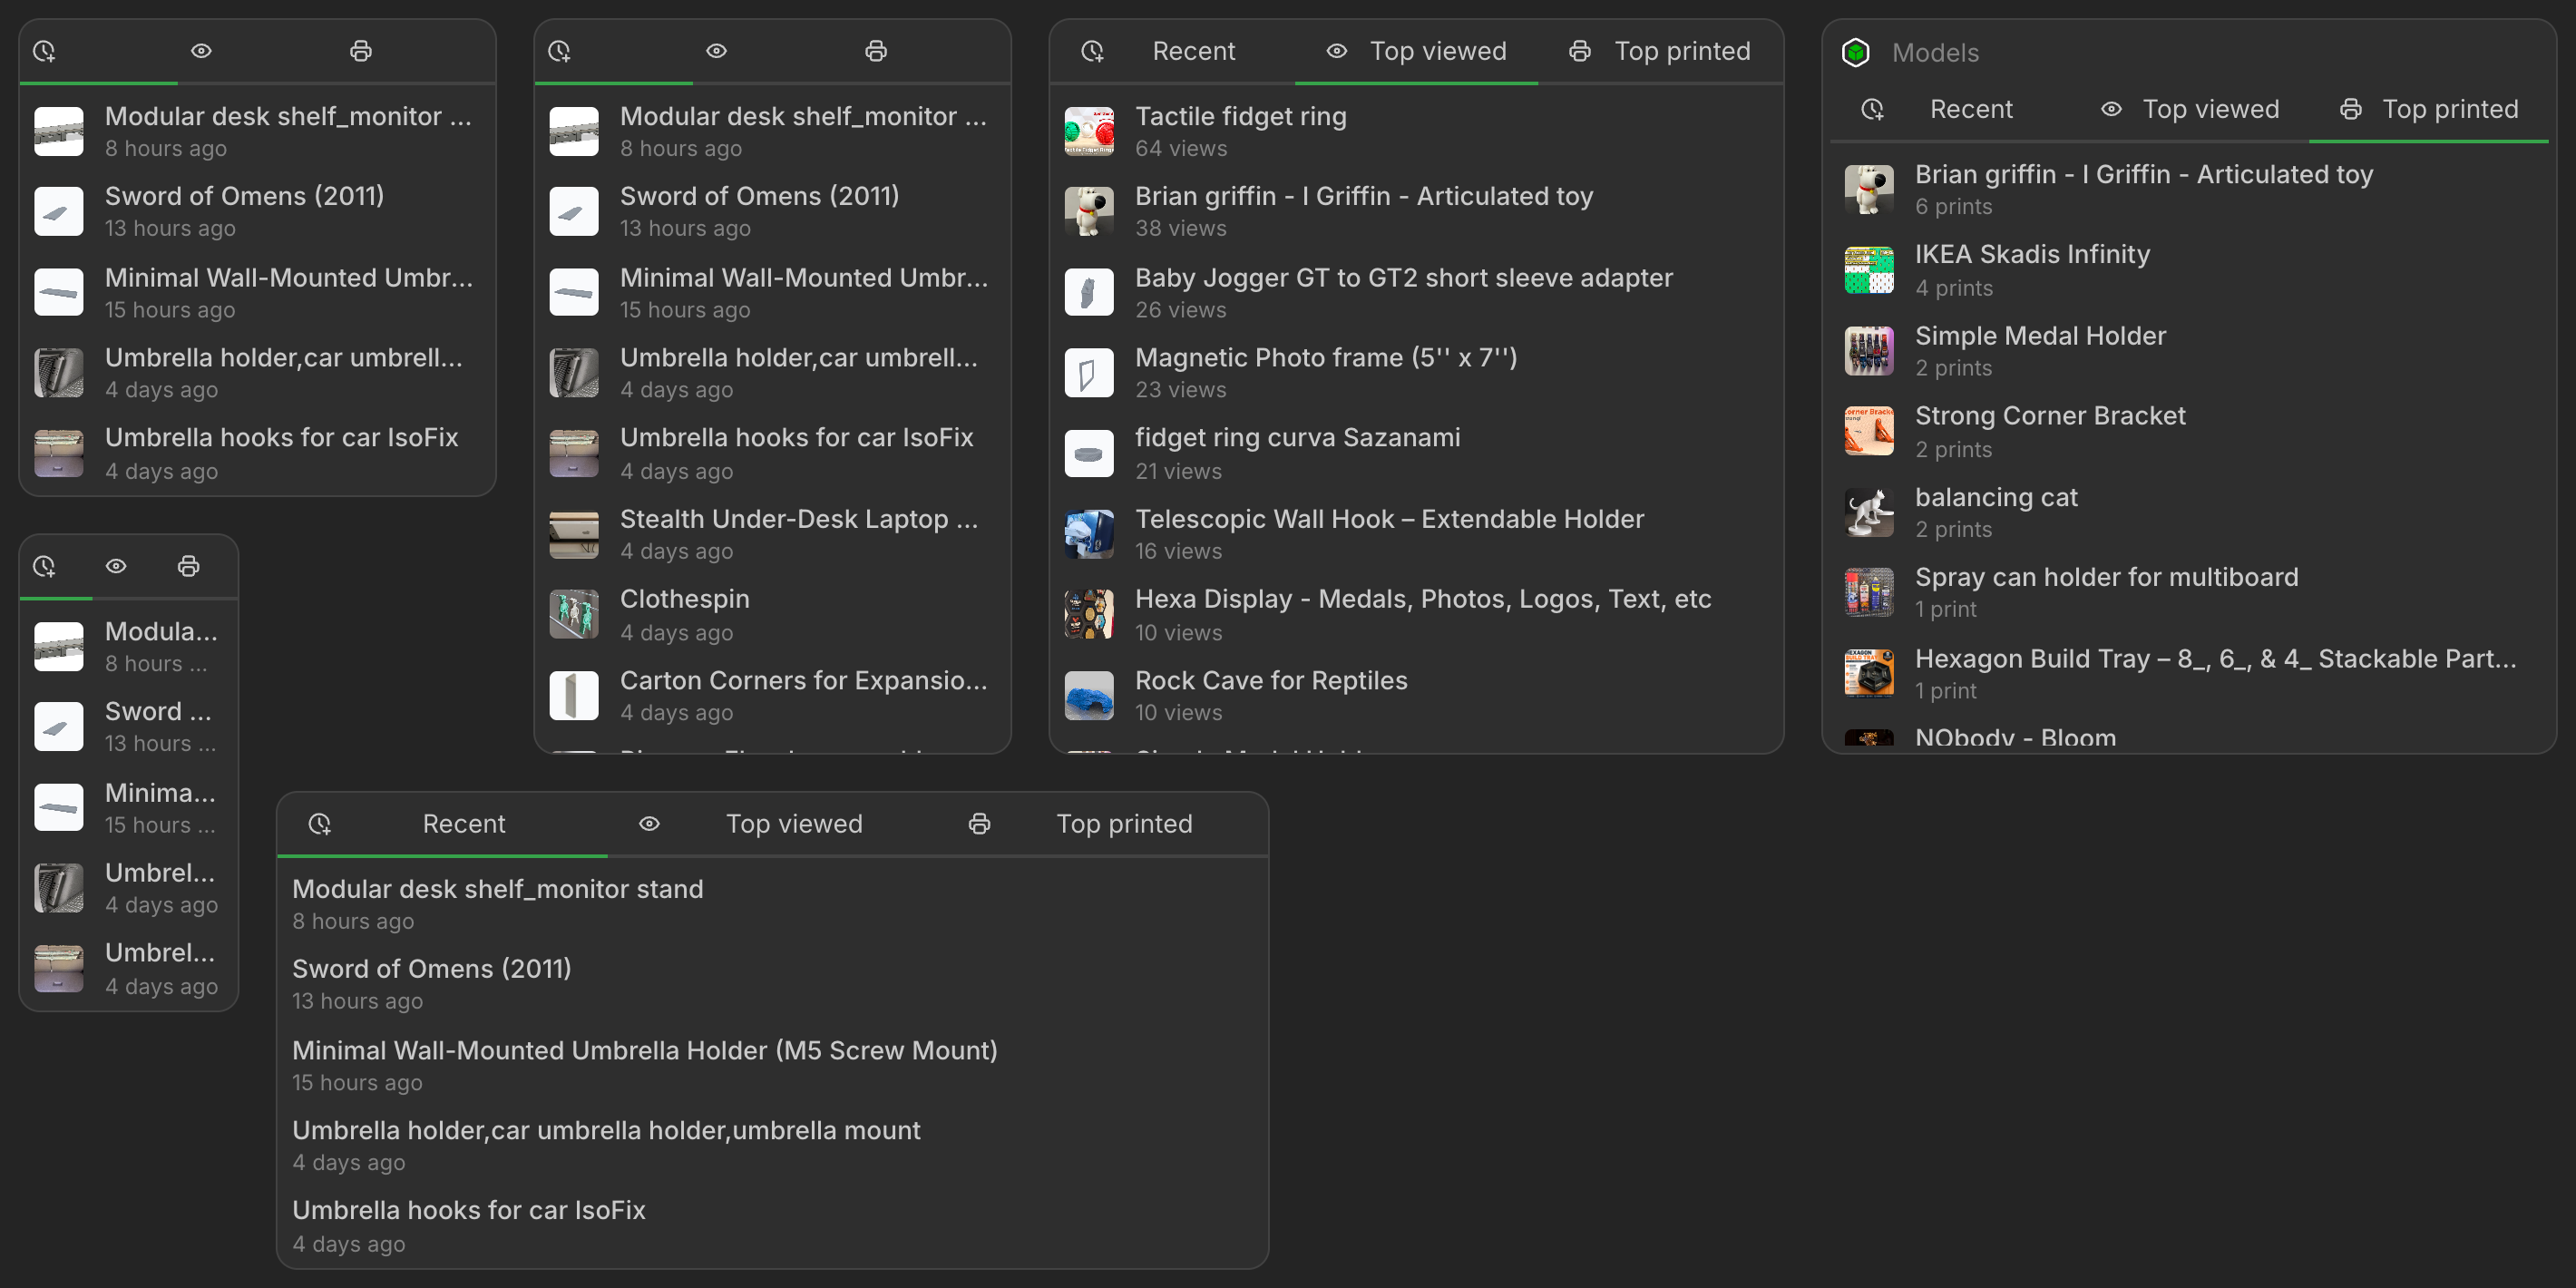Click the clock icon next to Recent above Tactile fidget ring

[x=1092, y=51]
